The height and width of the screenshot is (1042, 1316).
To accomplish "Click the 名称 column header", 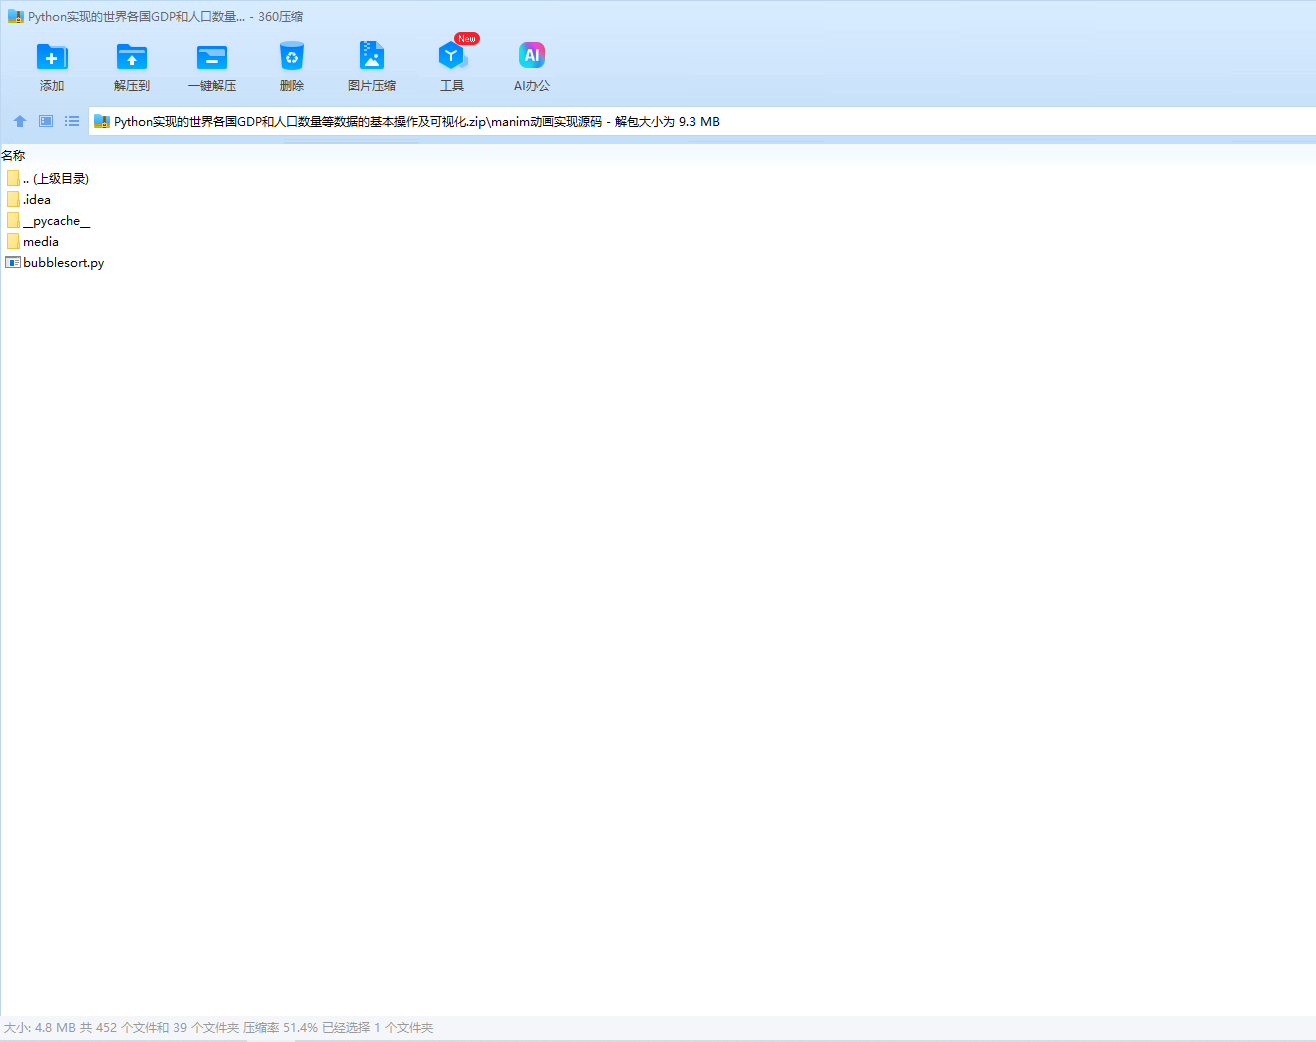I will pyautogui.click(x=14, y=155).
